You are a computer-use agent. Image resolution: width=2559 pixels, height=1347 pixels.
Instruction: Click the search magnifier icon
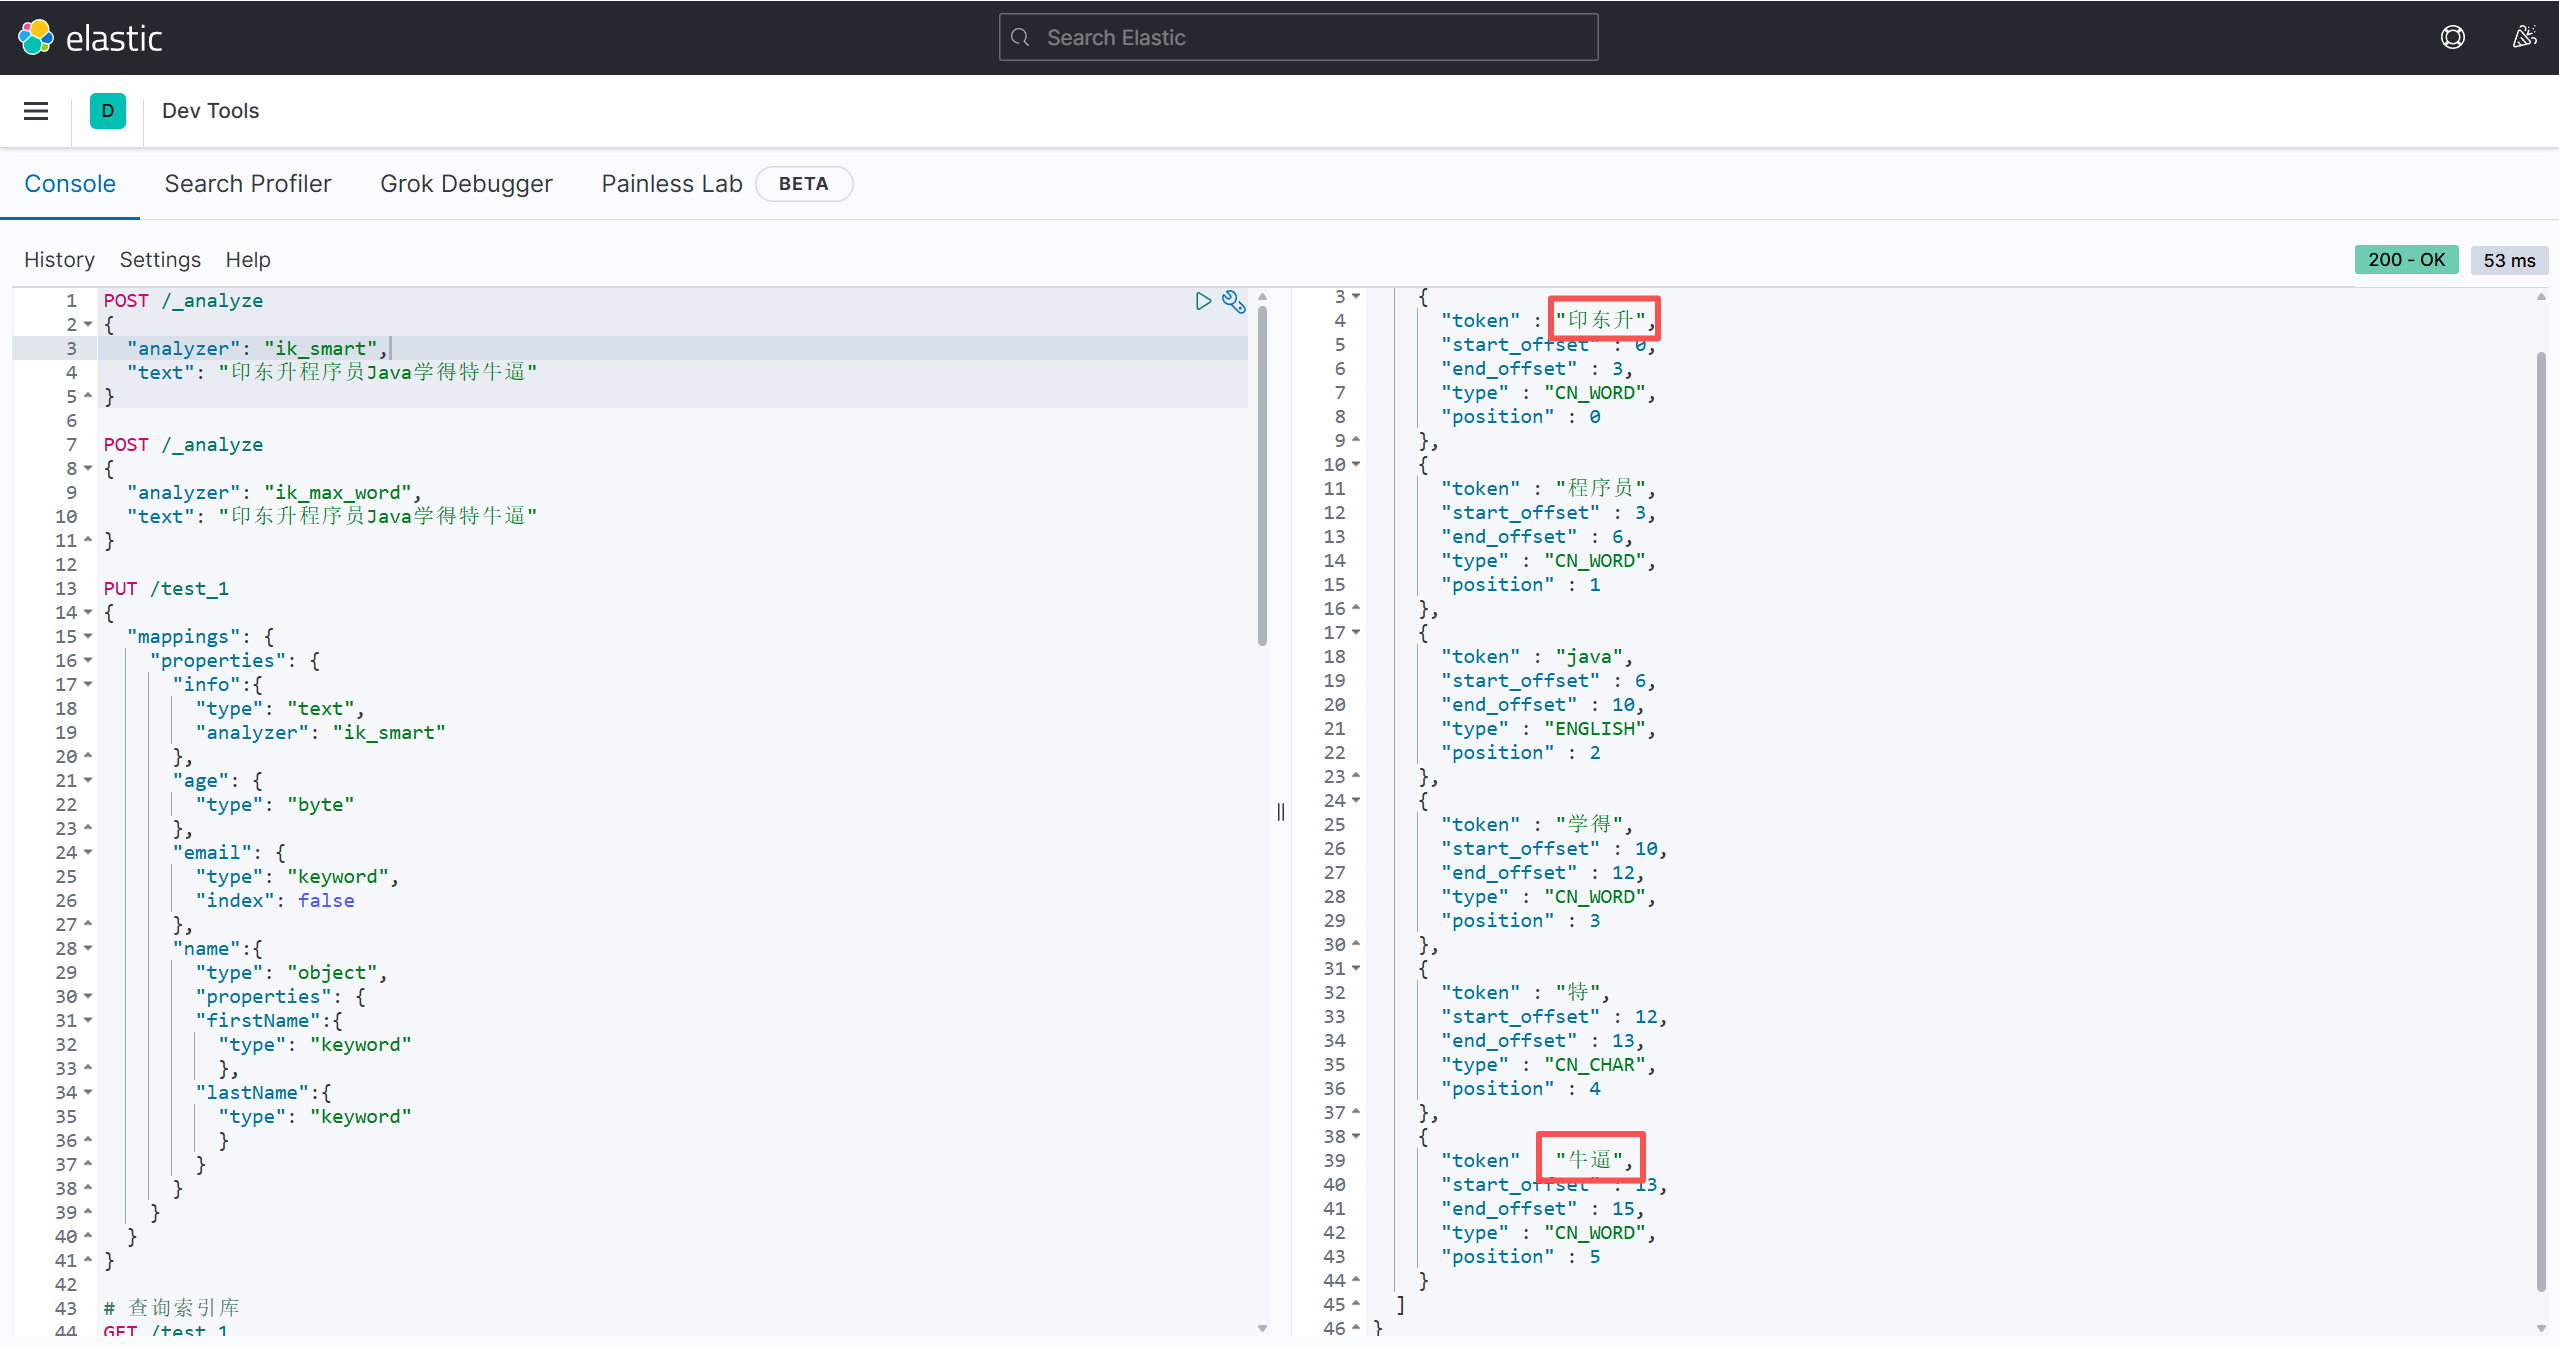(x=1020, y=38)
